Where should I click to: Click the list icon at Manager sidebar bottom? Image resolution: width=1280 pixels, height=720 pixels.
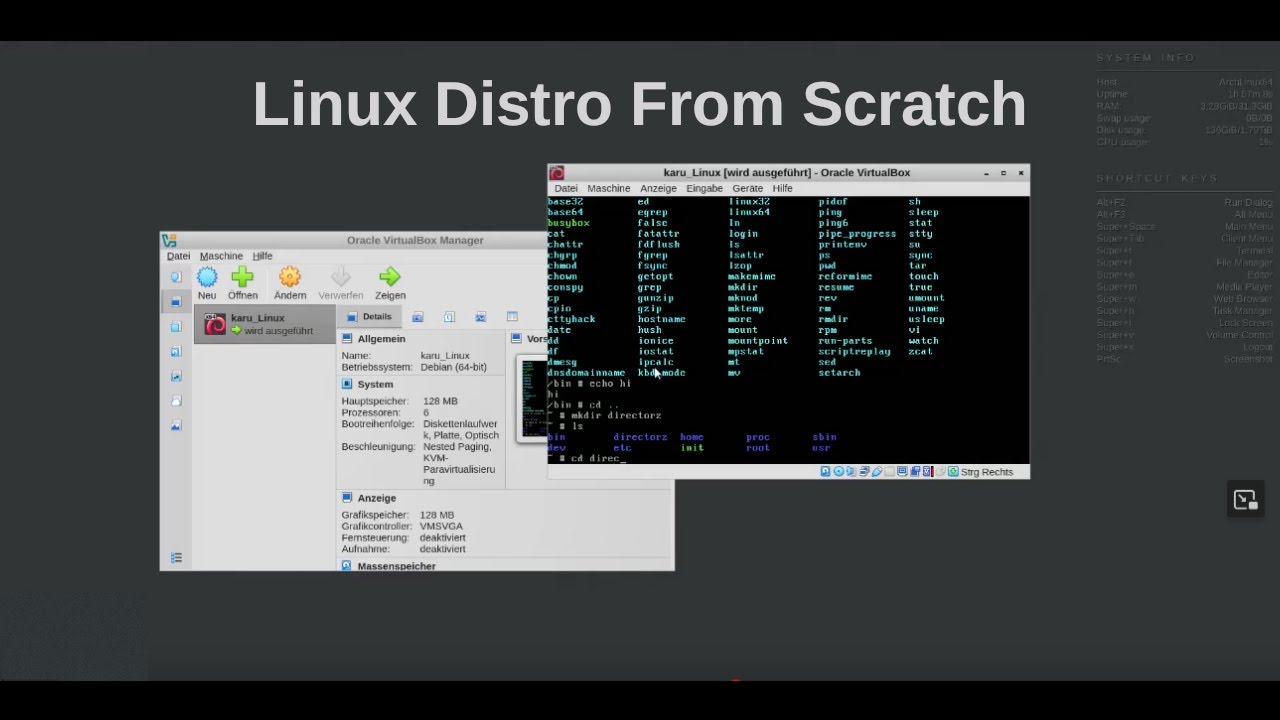point(176,558)
